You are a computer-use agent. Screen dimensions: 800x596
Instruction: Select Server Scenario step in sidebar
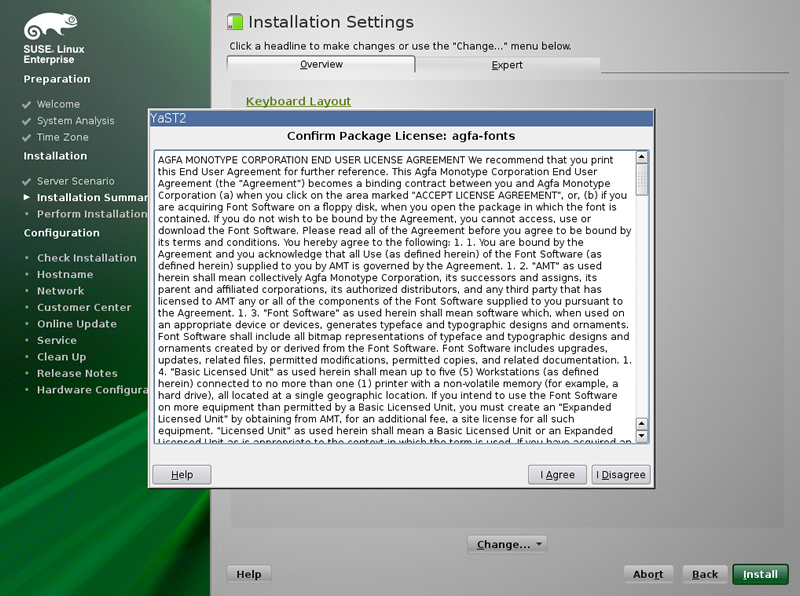pos(76,181)
